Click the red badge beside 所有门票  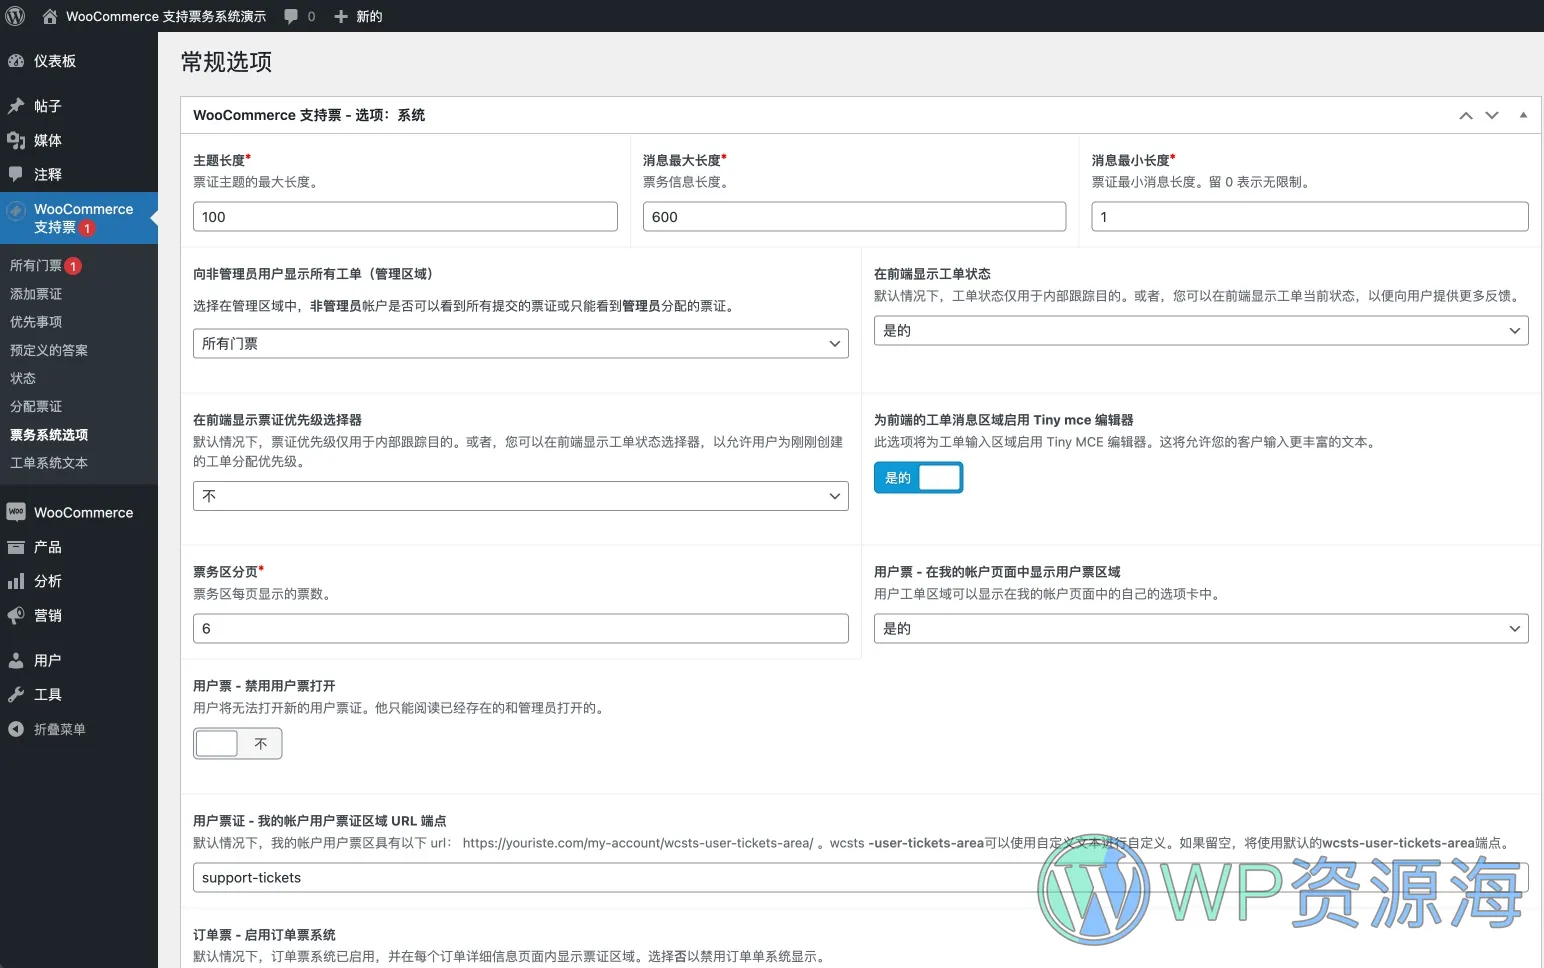coord(73,266)
